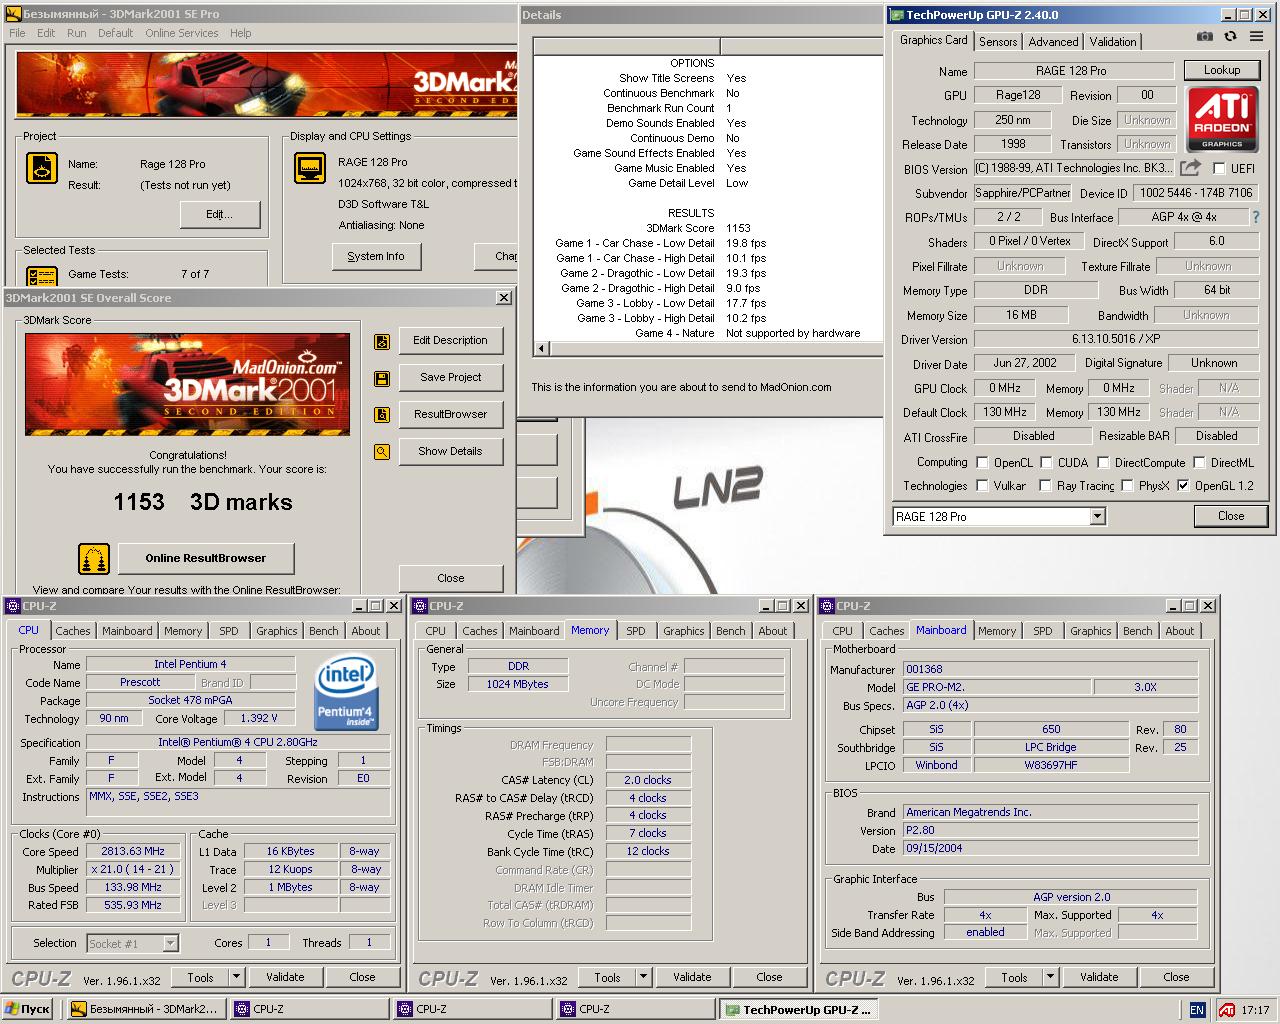The image size is (1280, 1024).
Task: Click the Save Project button
Action: [x=450, y=378]
